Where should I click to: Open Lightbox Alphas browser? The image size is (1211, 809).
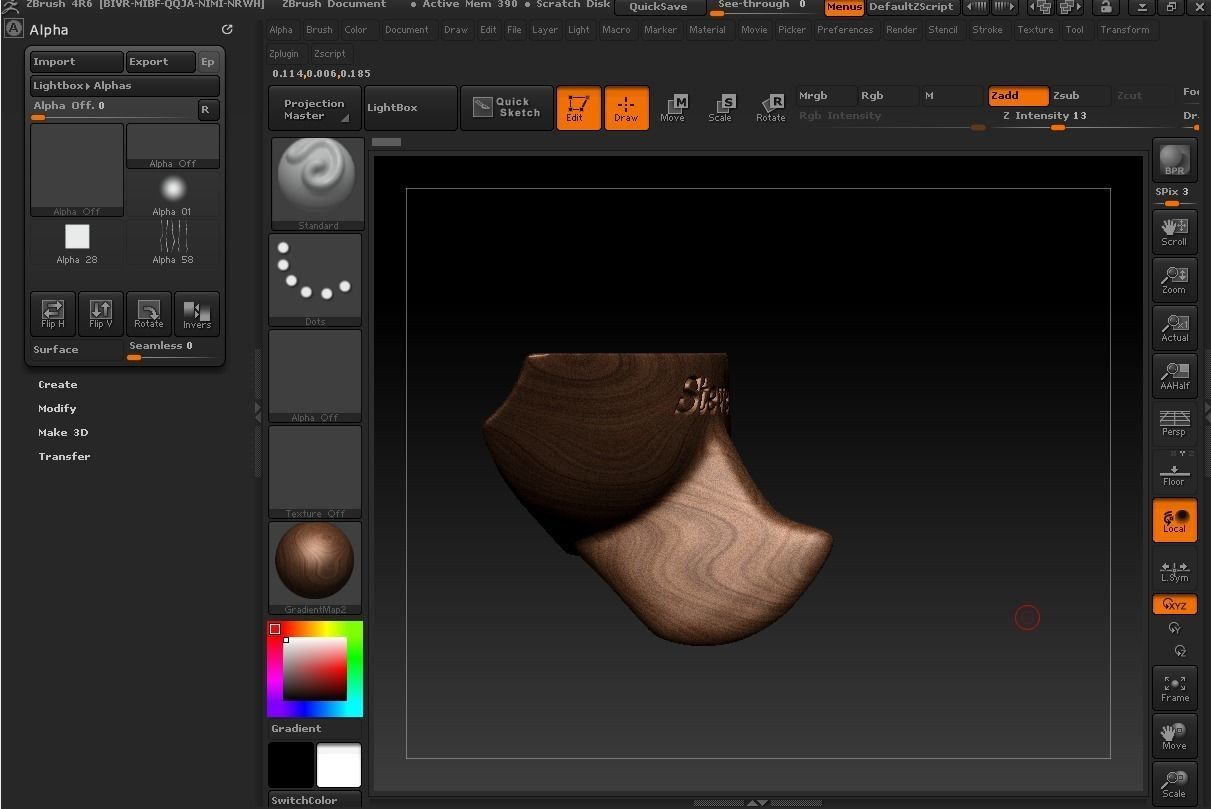(x=125, y=86)
